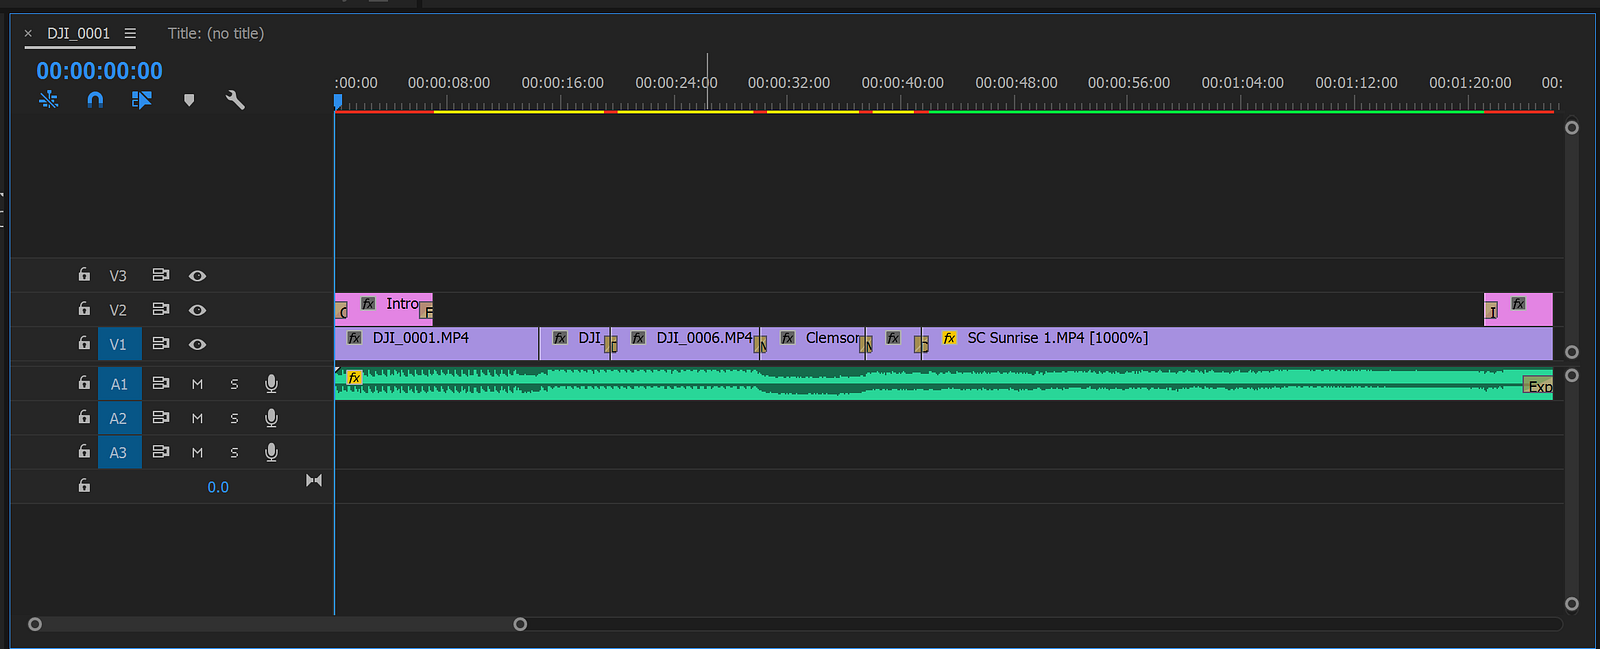
Task: Add a marker with shield icon
Action: pos(189,100)
